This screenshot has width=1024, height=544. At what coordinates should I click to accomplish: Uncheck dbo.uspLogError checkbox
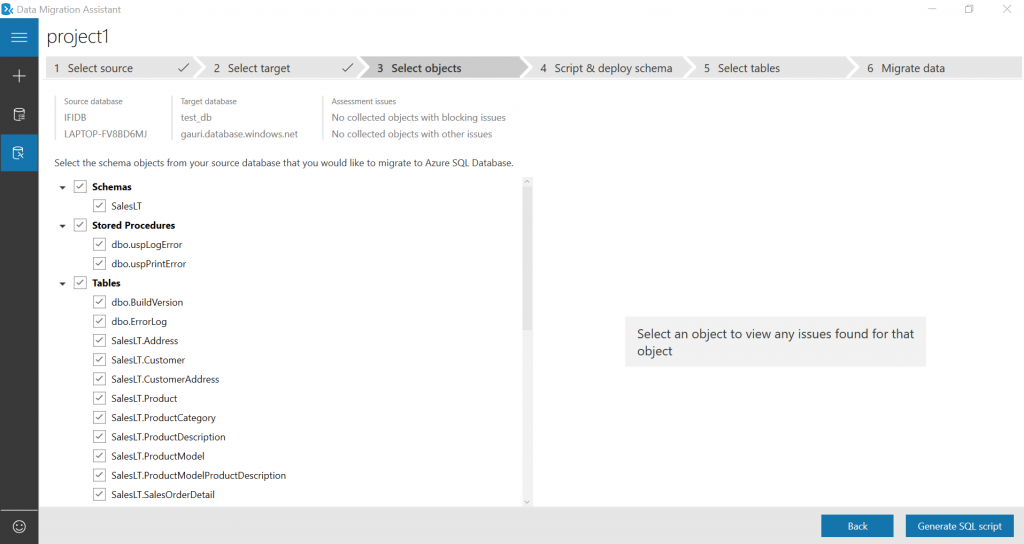click(99, 244)
